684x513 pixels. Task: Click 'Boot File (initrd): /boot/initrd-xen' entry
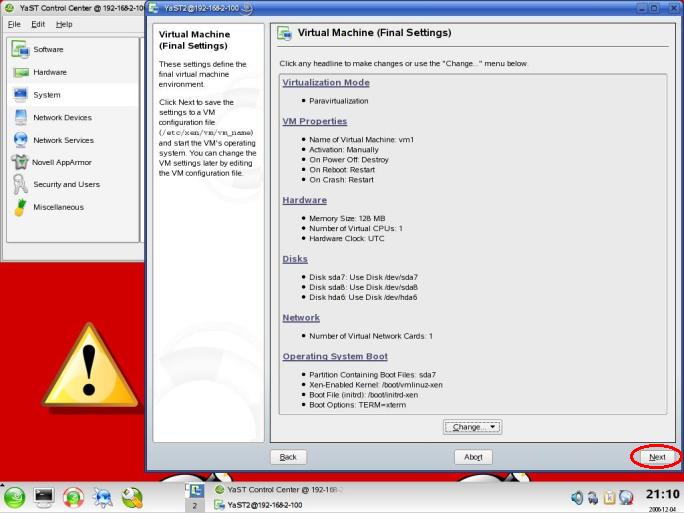pos(363,395)
